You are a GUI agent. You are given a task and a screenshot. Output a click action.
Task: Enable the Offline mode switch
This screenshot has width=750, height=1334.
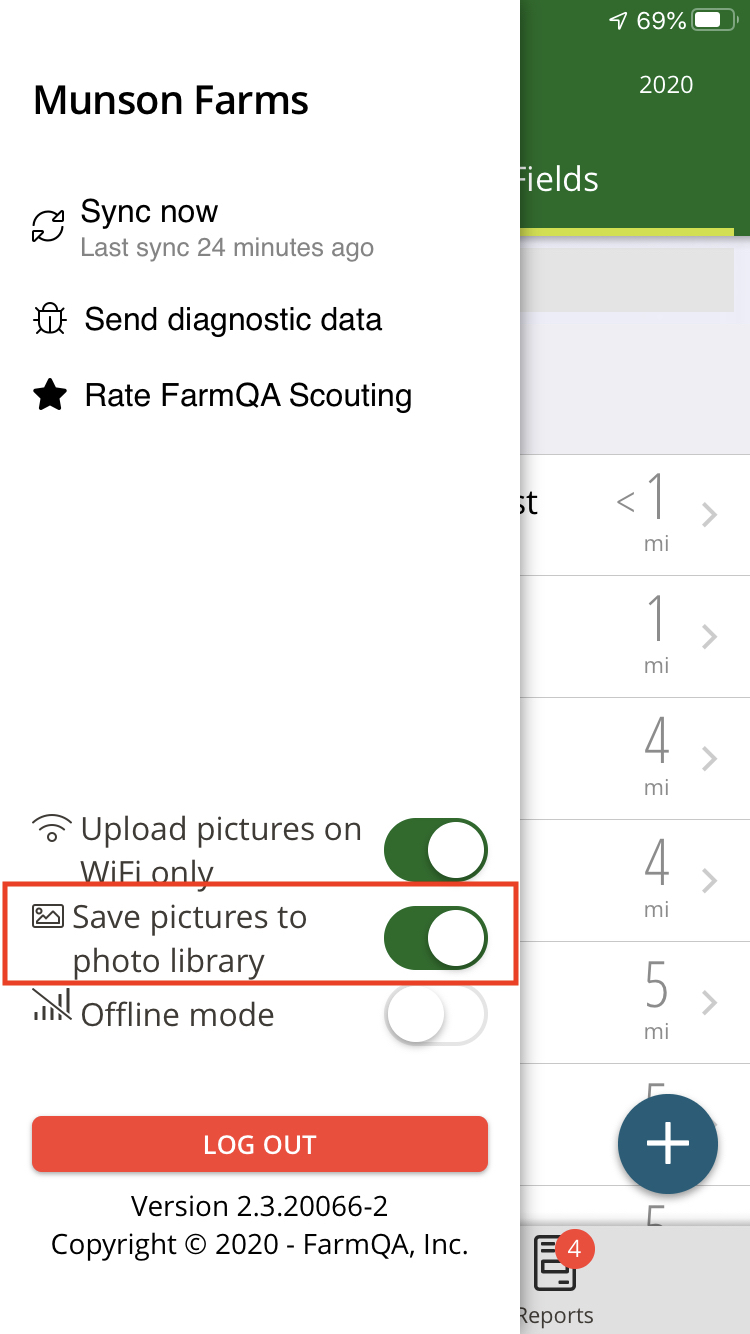tap(436, 1016)
